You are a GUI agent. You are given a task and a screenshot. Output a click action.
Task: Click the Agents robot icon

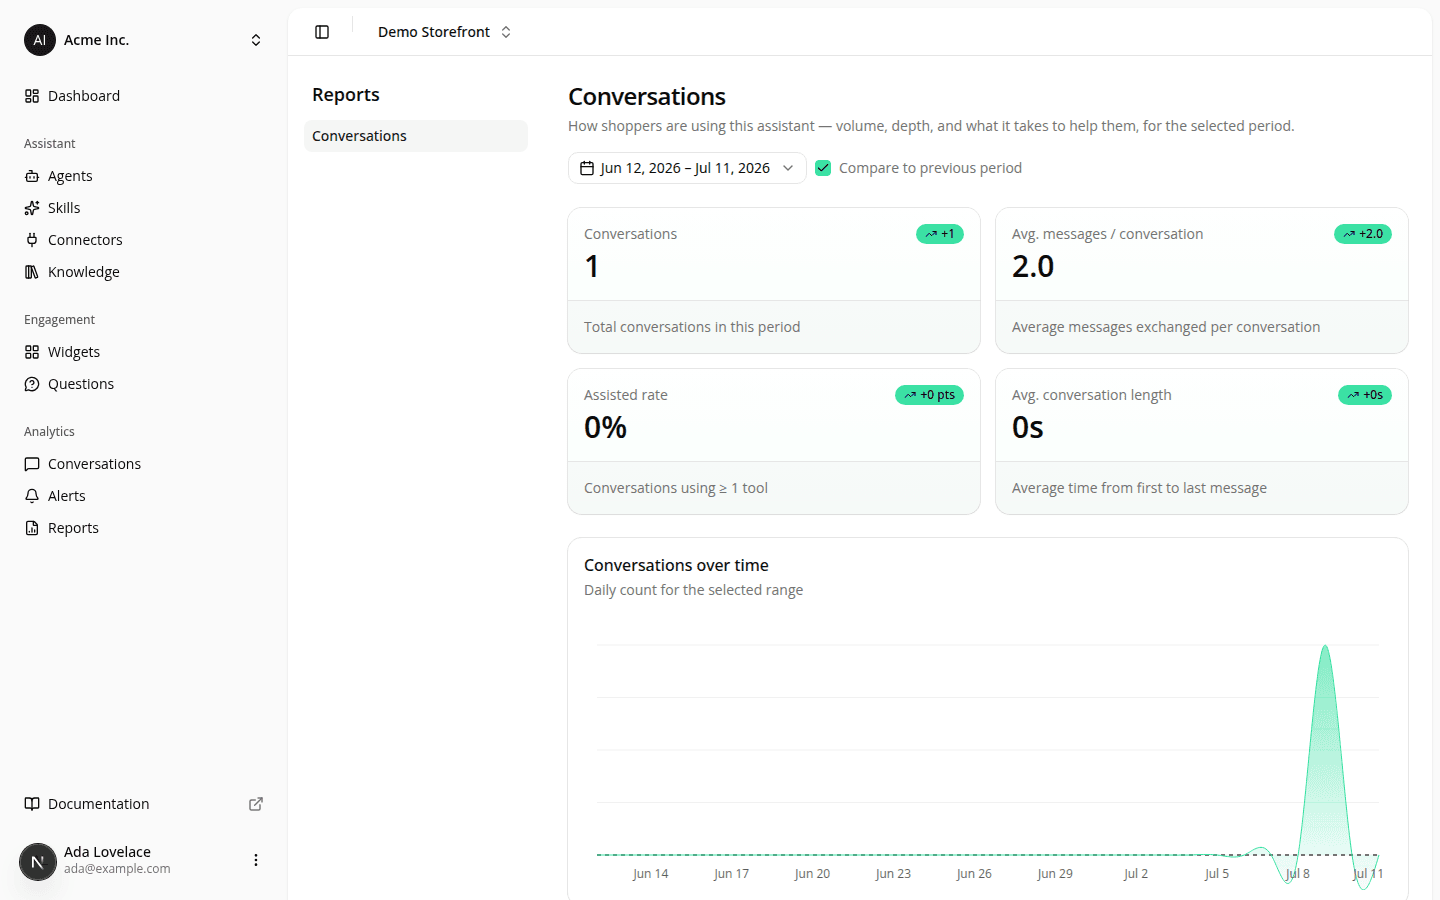[32, 176]
